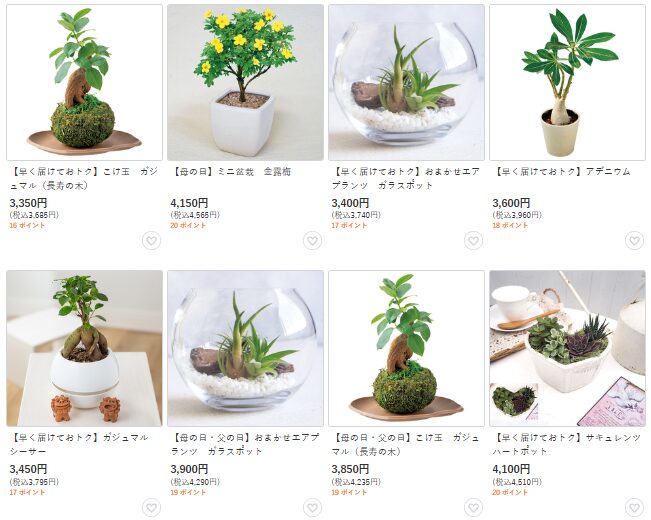The height and width of the screenshot is (520, 651).
Task: Select the ガジュマル シーサー product photo
Action: (84, 348)
